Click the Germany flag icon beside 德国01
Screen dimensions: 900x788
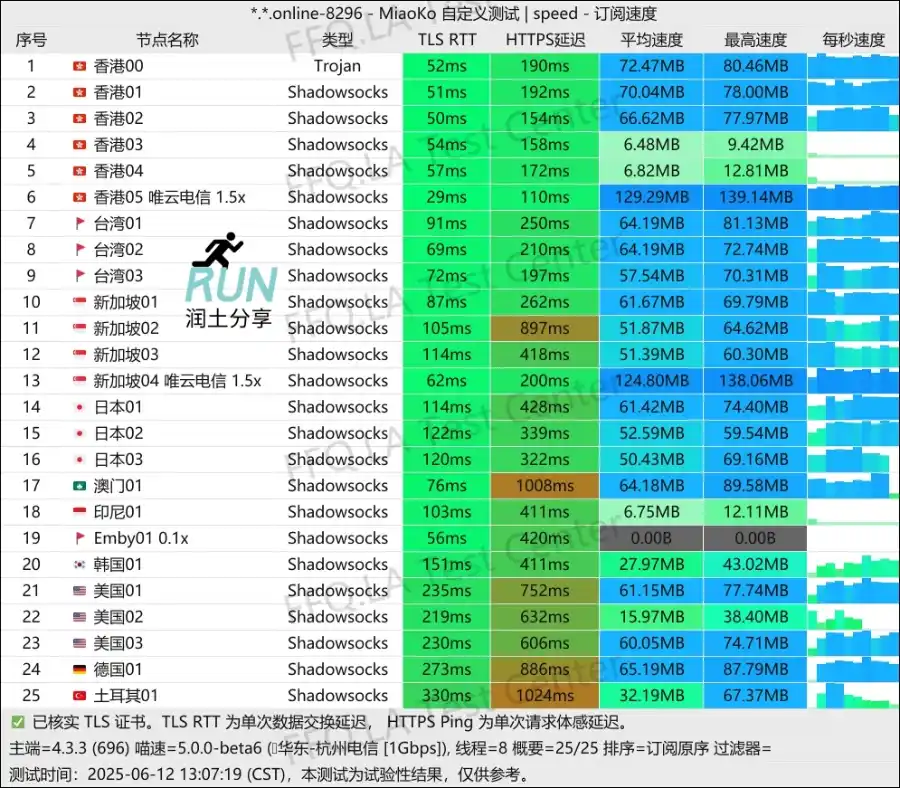pos(80,669)
